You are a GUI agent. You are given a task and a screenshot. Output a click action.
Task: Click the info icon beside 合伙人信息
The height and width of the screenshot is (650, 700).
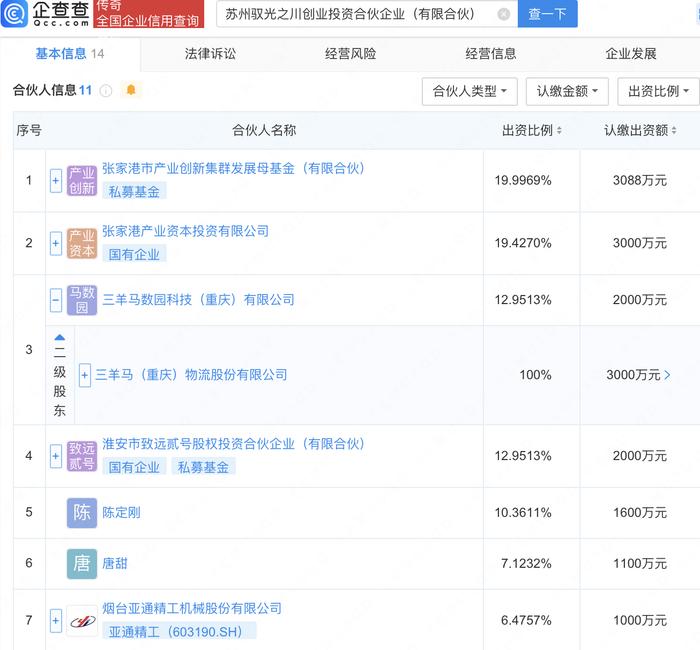106,91
